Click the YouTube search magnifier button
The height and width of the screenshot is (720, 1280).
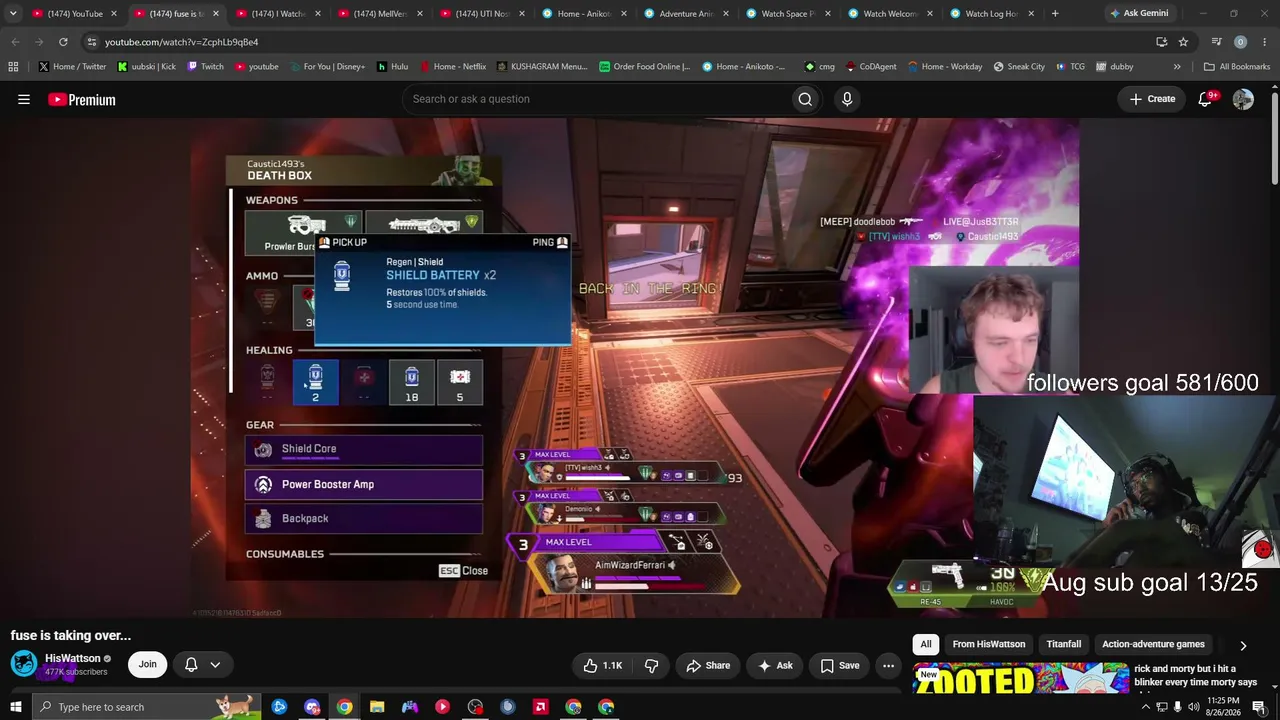coord(805,99)
